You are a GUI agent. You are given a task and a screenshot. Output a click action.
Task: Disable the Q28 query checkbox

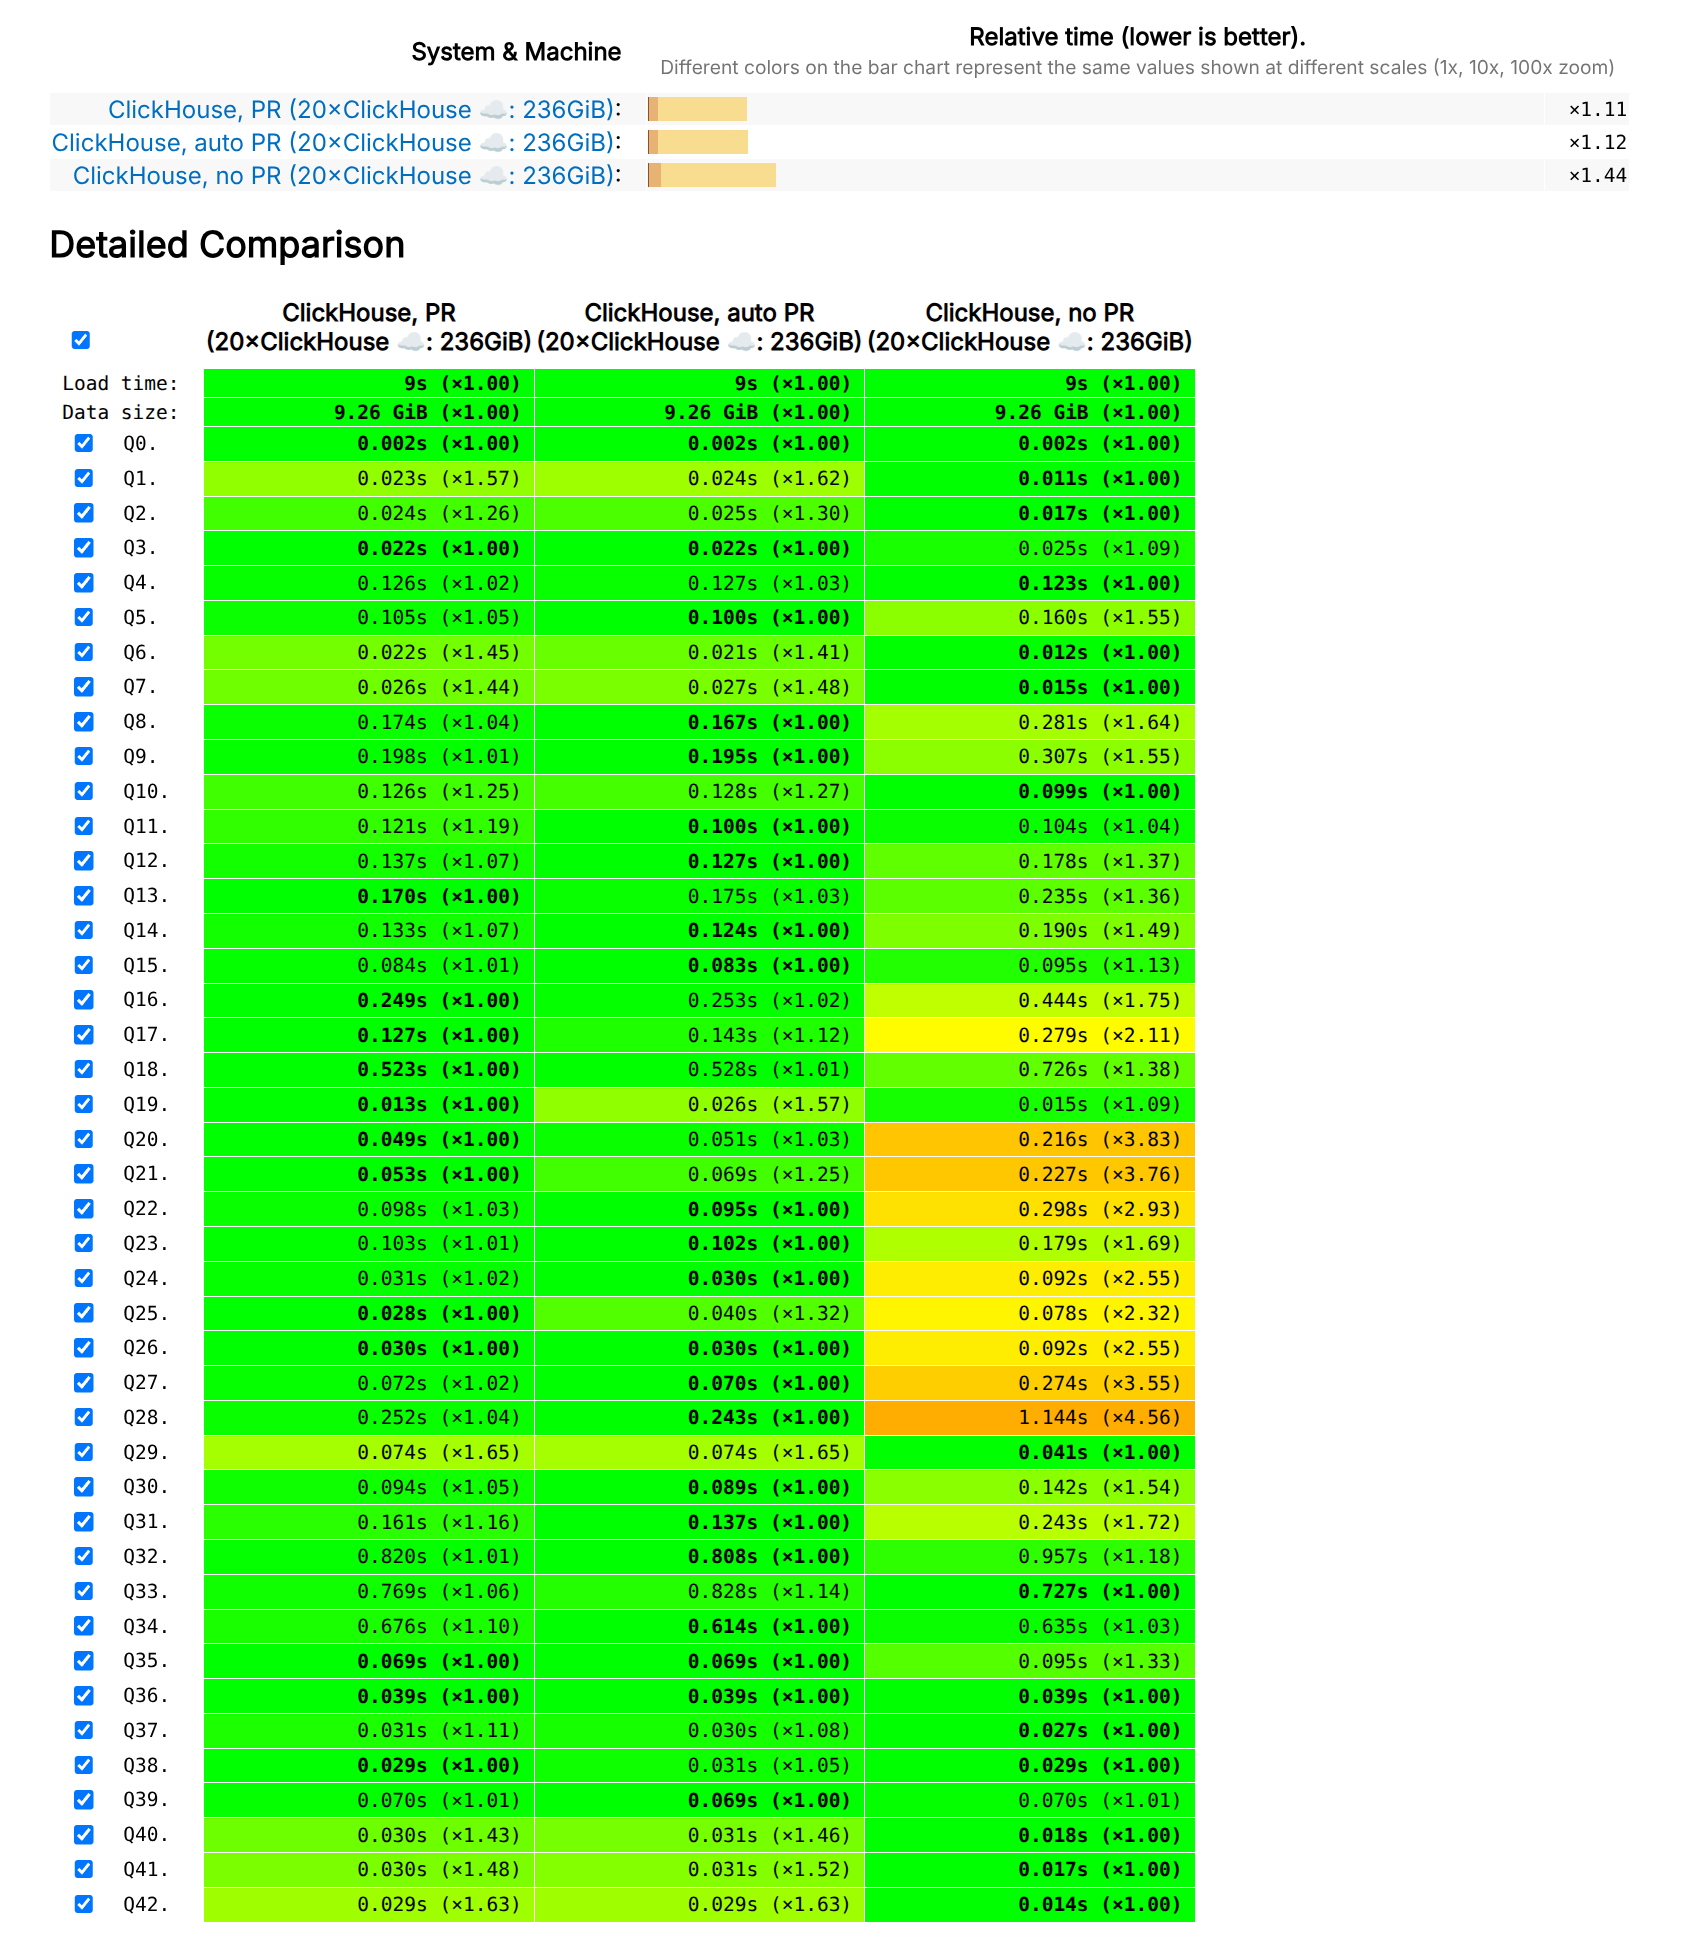click(84, 1417)
